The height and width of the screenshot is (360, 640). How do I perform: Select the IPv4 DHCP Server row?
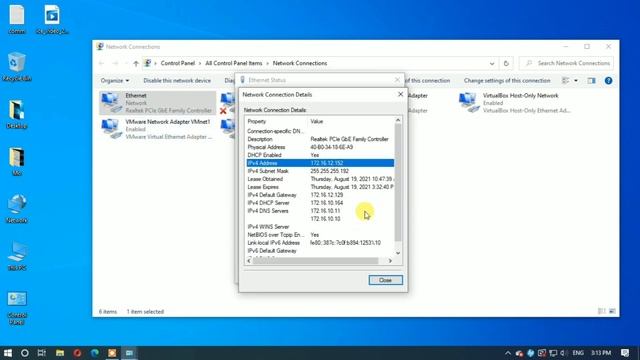click(x=320, y=203)
